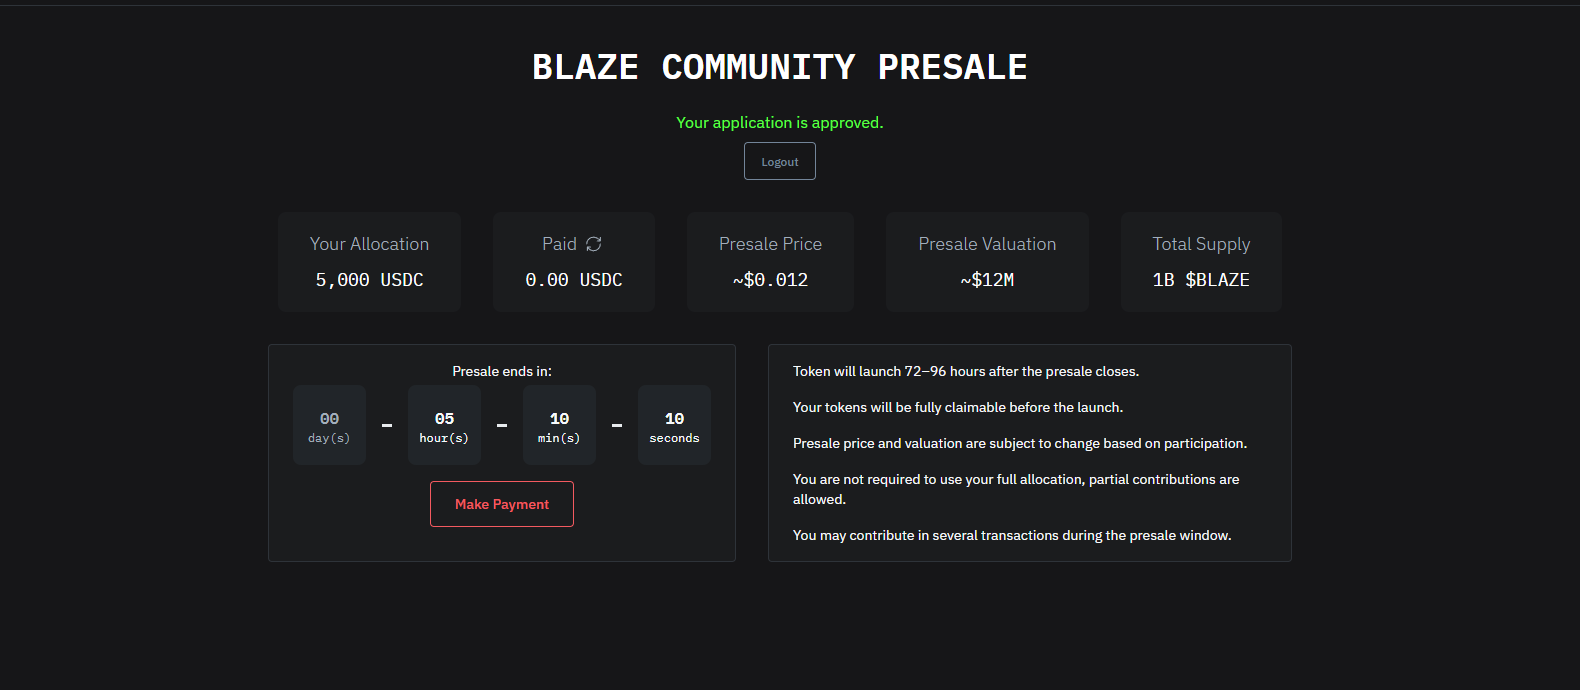
Task: Click the refresh icon beside Paid
Action: pos(594,244)
